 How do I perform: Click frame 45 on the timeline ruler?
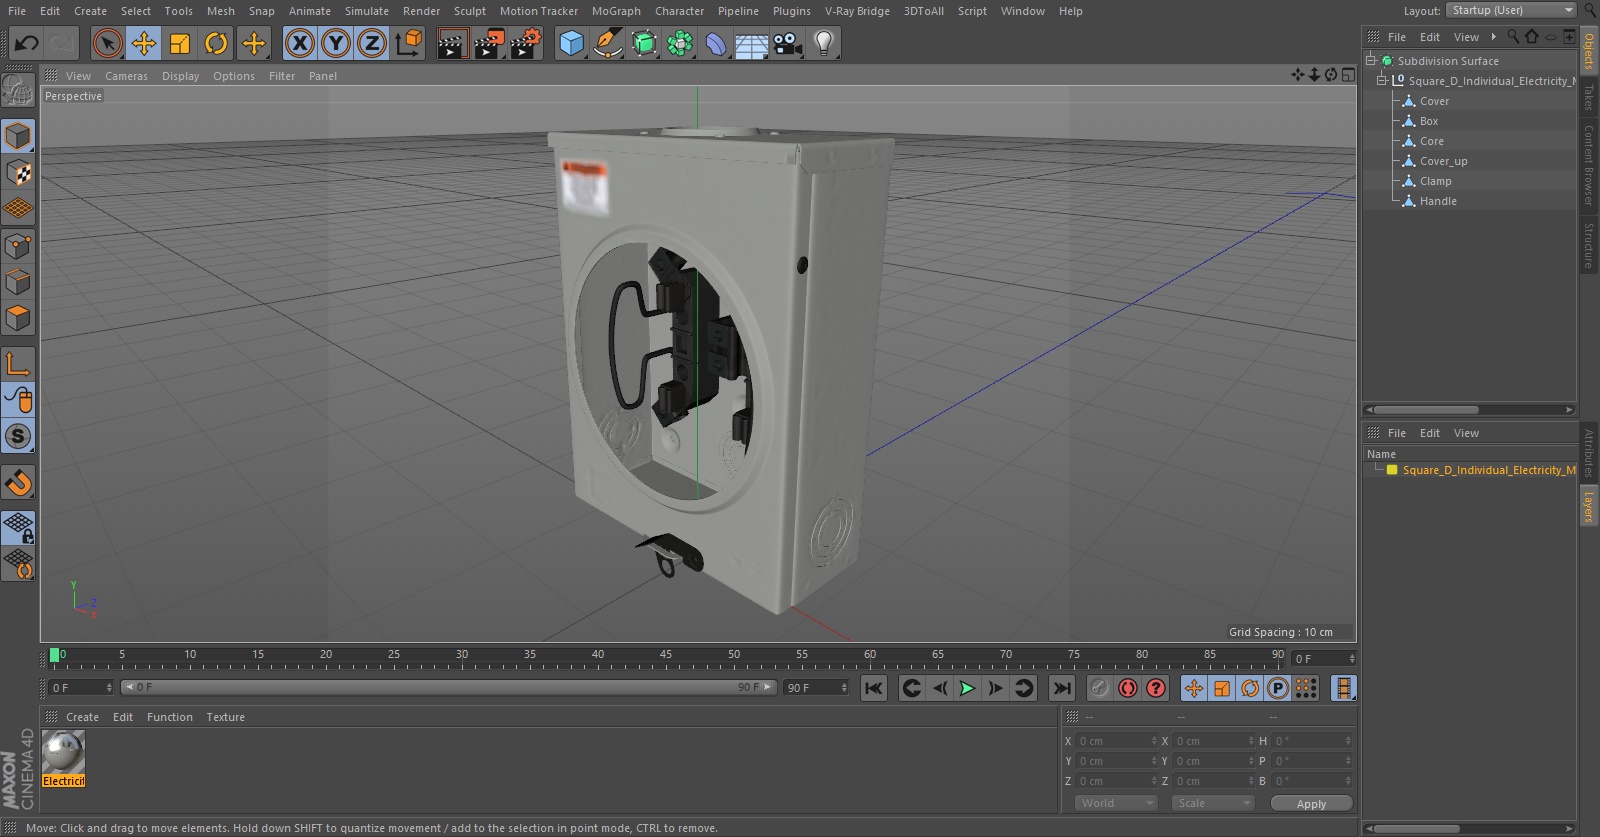point(666,659)
